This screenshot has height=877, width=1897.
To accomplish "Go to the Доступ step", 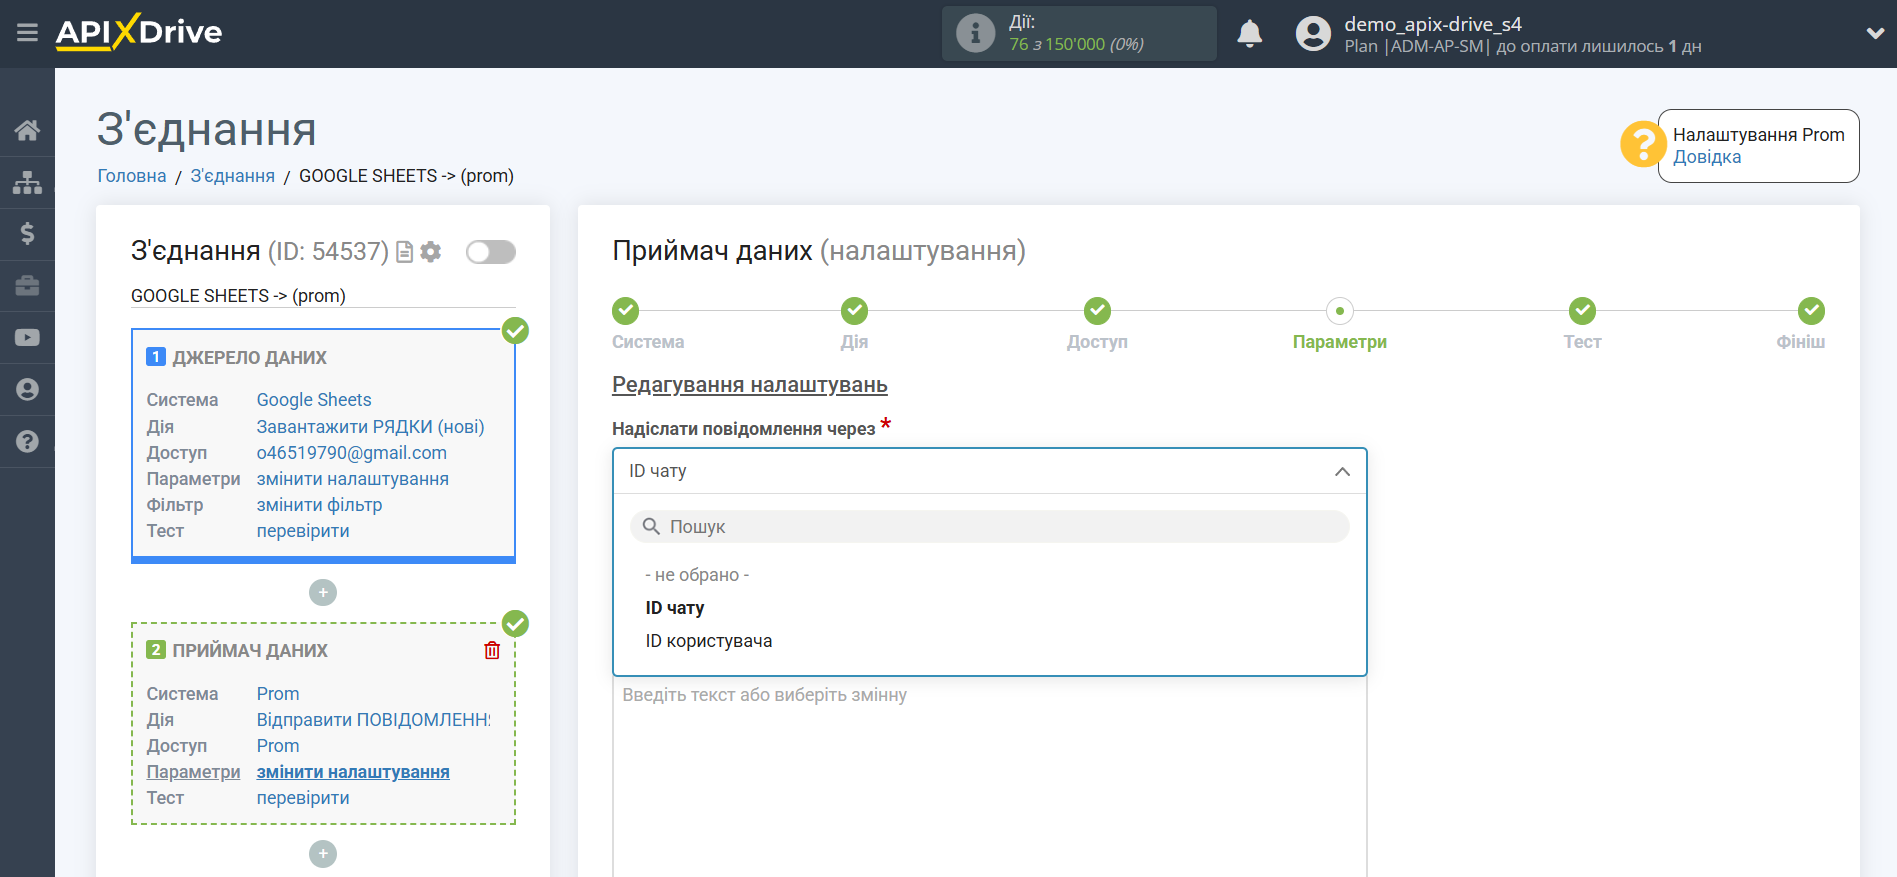I will (1097, 311).
